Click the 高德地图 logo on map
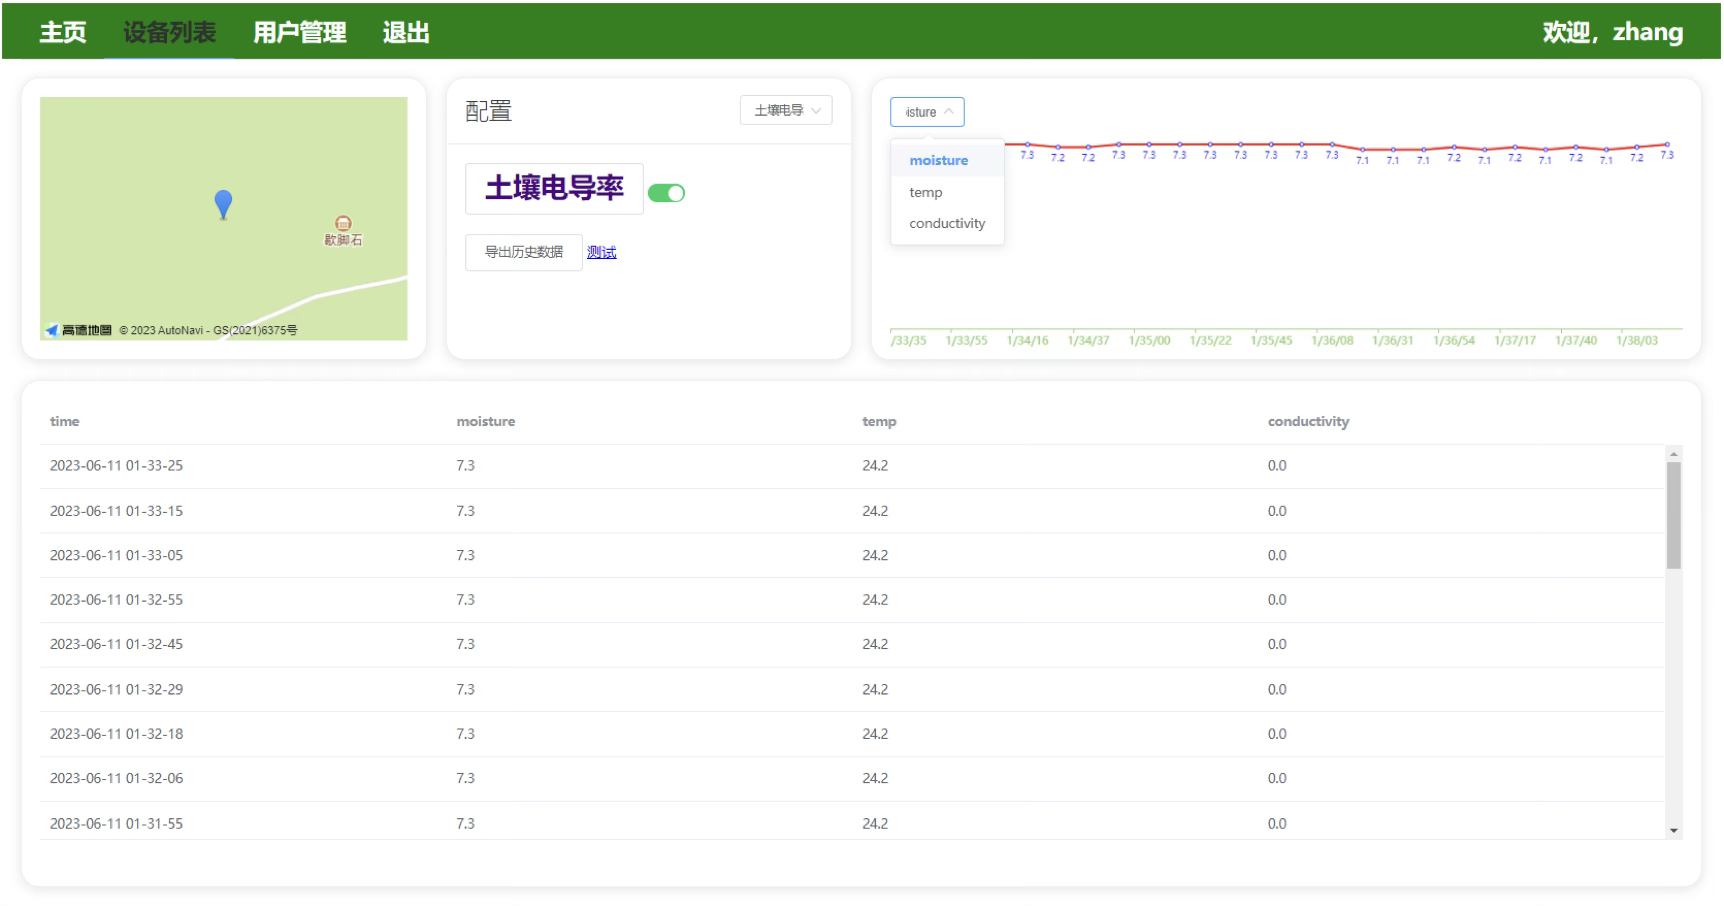Viewport: 1724px width, 906px height. [79, 330]
